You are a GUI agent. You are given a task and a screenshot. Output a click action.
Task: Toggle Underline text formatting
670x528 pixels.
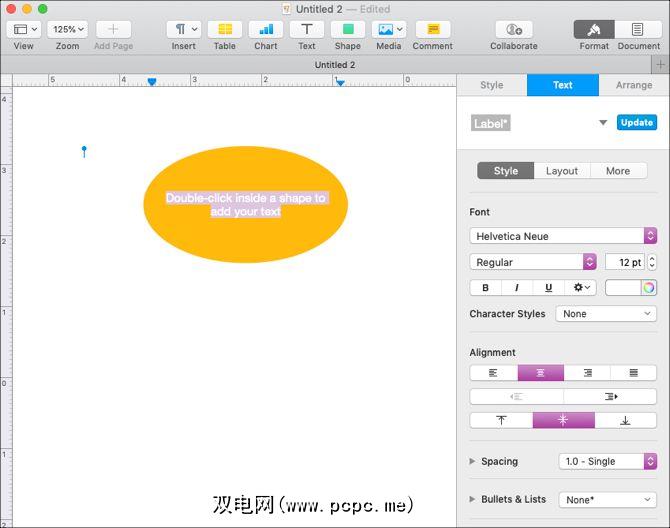[548, 288]
